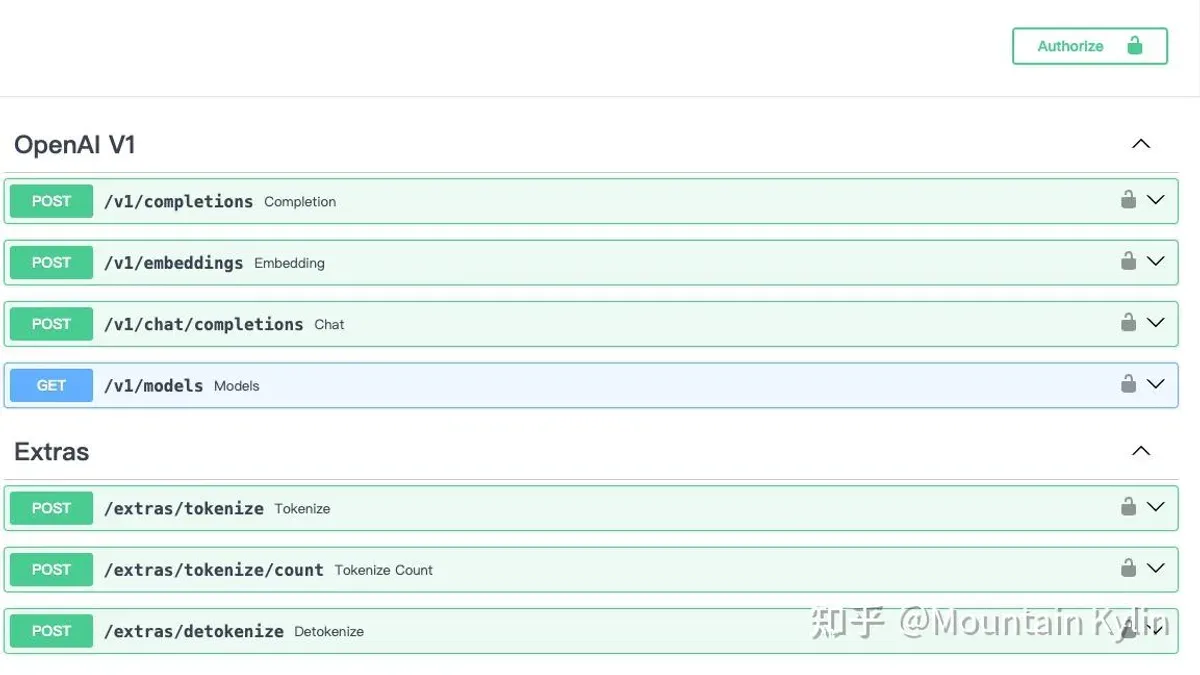The image size is (1200, 675).
Task: Click POST badge for /extras/detokenize
Action: pyautogui.click(x=51, y=631)
